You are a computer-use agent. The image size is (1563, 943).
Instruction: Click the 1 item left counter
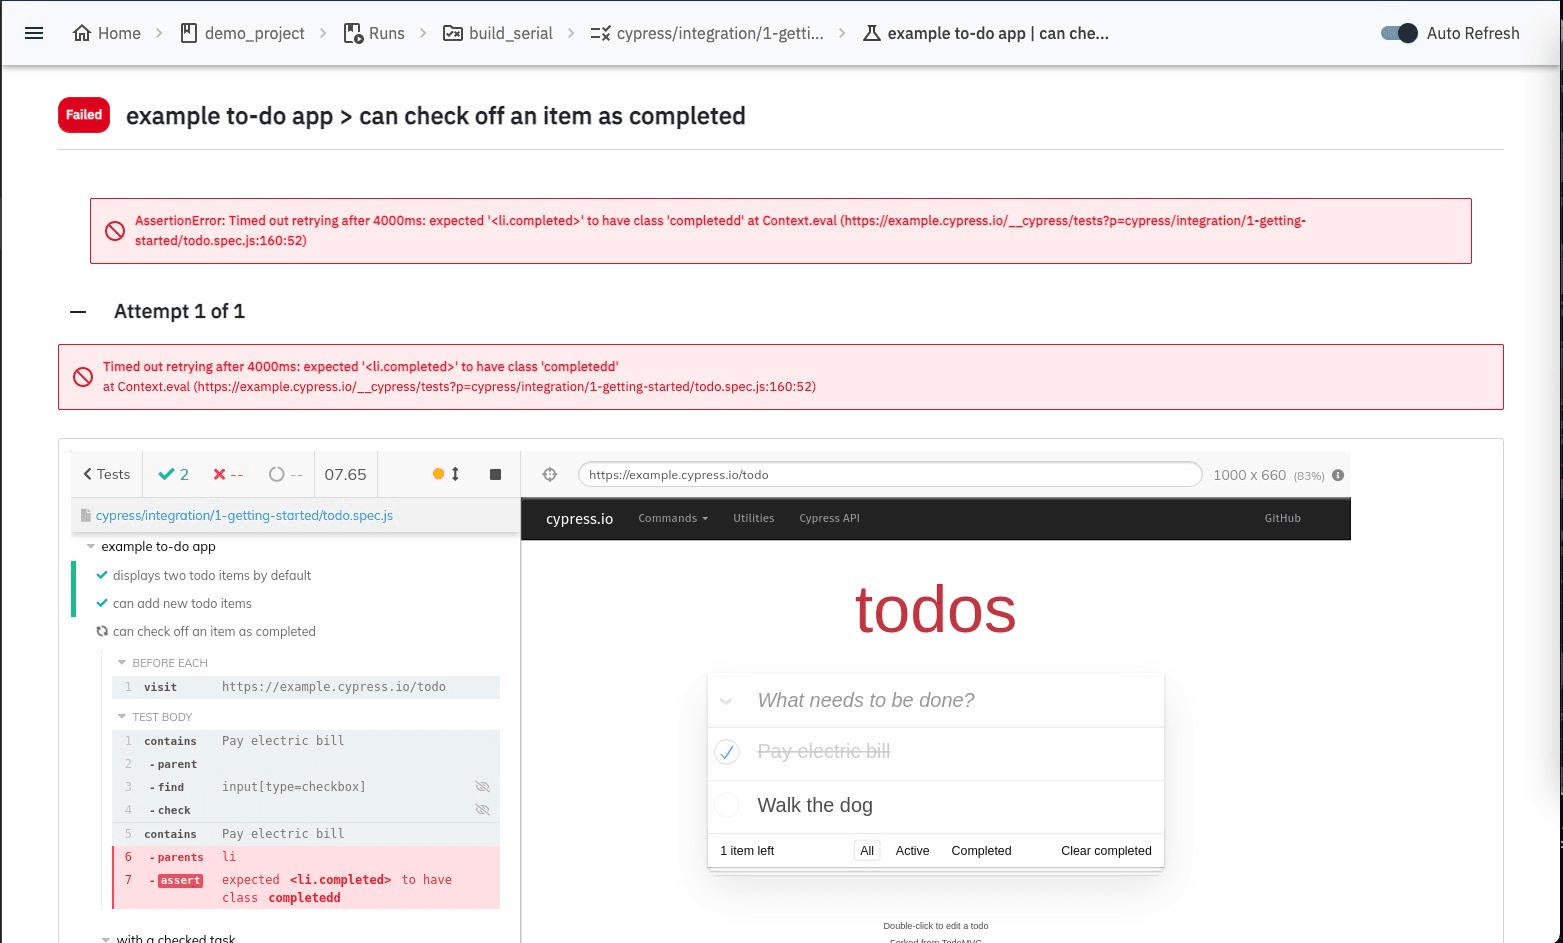(x=747, y=851)
